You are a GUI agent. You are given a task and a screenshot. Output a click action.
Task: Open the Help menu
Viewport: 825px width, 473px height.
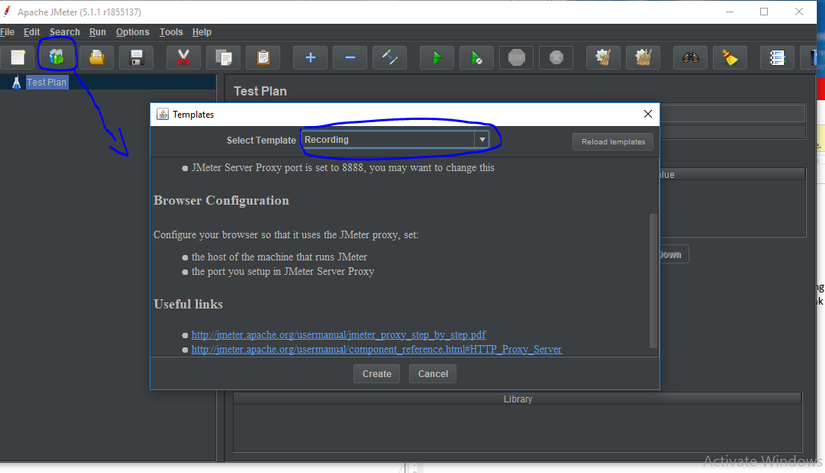[x=202, y=32]
